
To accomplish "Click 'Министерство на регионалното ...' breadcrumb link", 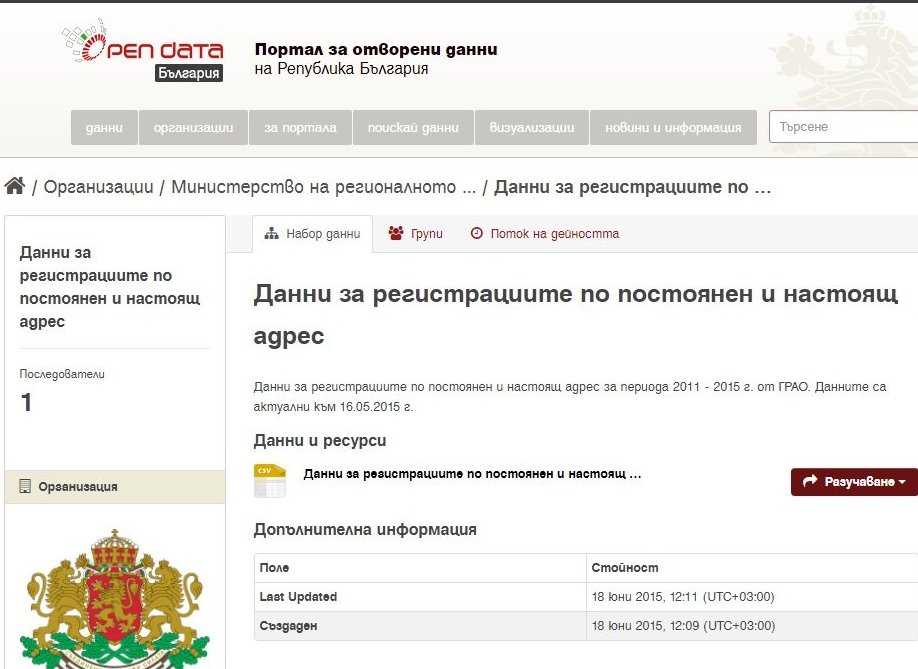I will coord(323,187).
